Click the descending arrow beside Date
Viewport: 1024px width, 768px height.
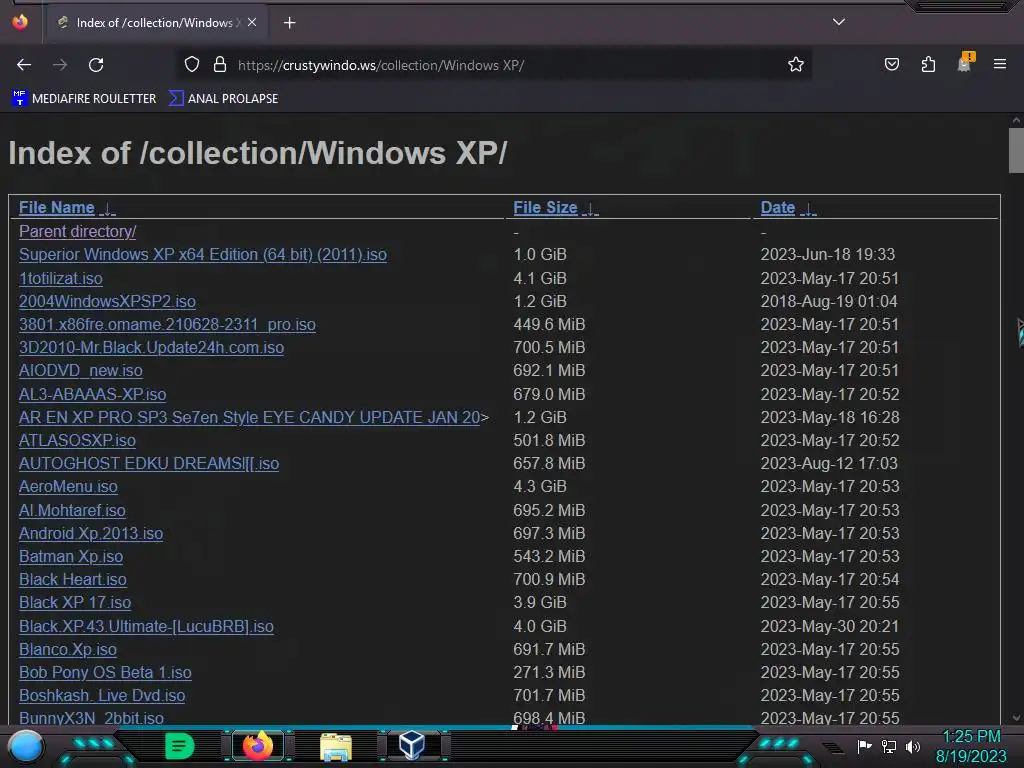pos(808,209)
